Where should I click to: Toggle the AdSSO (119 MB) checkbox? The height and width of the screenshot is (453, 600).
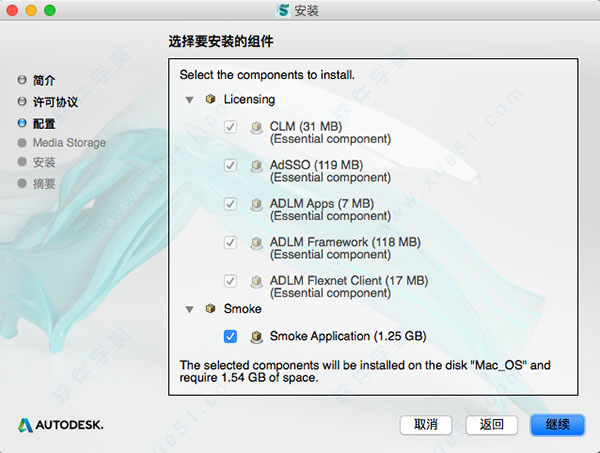230,165
